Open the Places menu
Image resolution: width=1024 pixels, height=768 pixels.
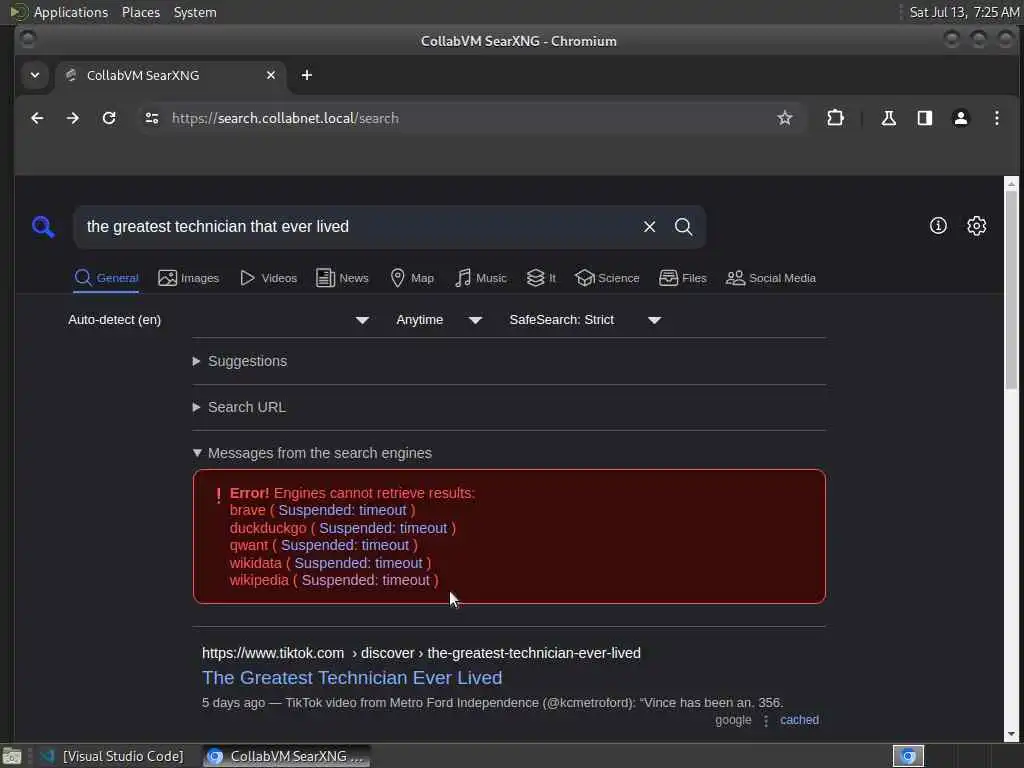point(140,12)
